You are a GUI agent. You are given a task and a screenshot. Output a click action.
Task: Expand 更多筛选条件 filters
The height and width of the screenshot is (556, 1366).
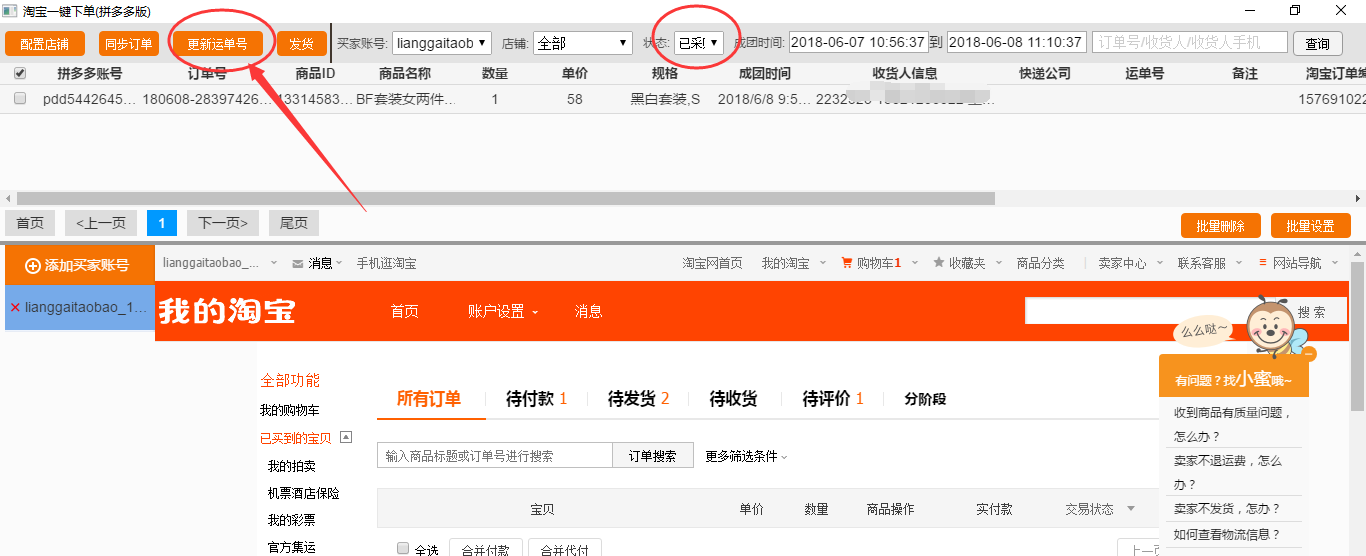point(746,456)
